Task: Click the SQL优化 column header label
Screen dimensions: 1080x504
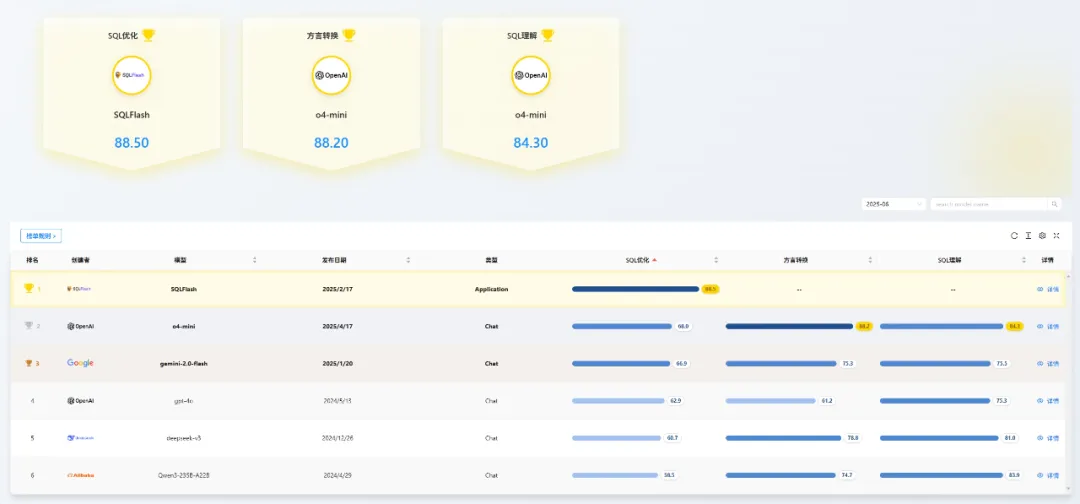Action: (638, 260)
